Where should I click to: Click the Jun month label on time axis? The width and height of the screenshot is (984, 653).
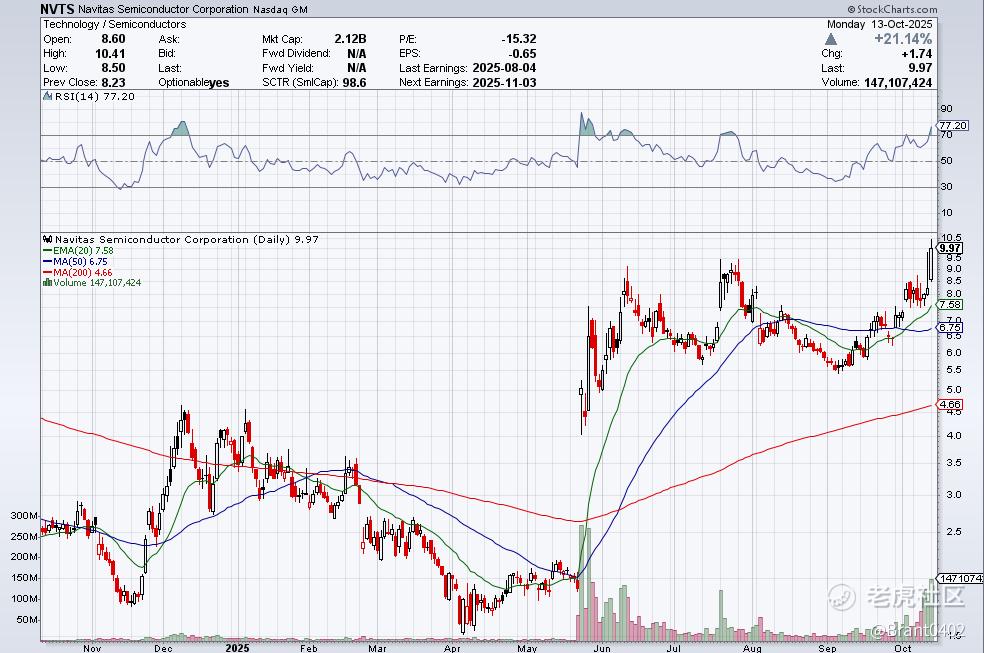coord(601,648)
